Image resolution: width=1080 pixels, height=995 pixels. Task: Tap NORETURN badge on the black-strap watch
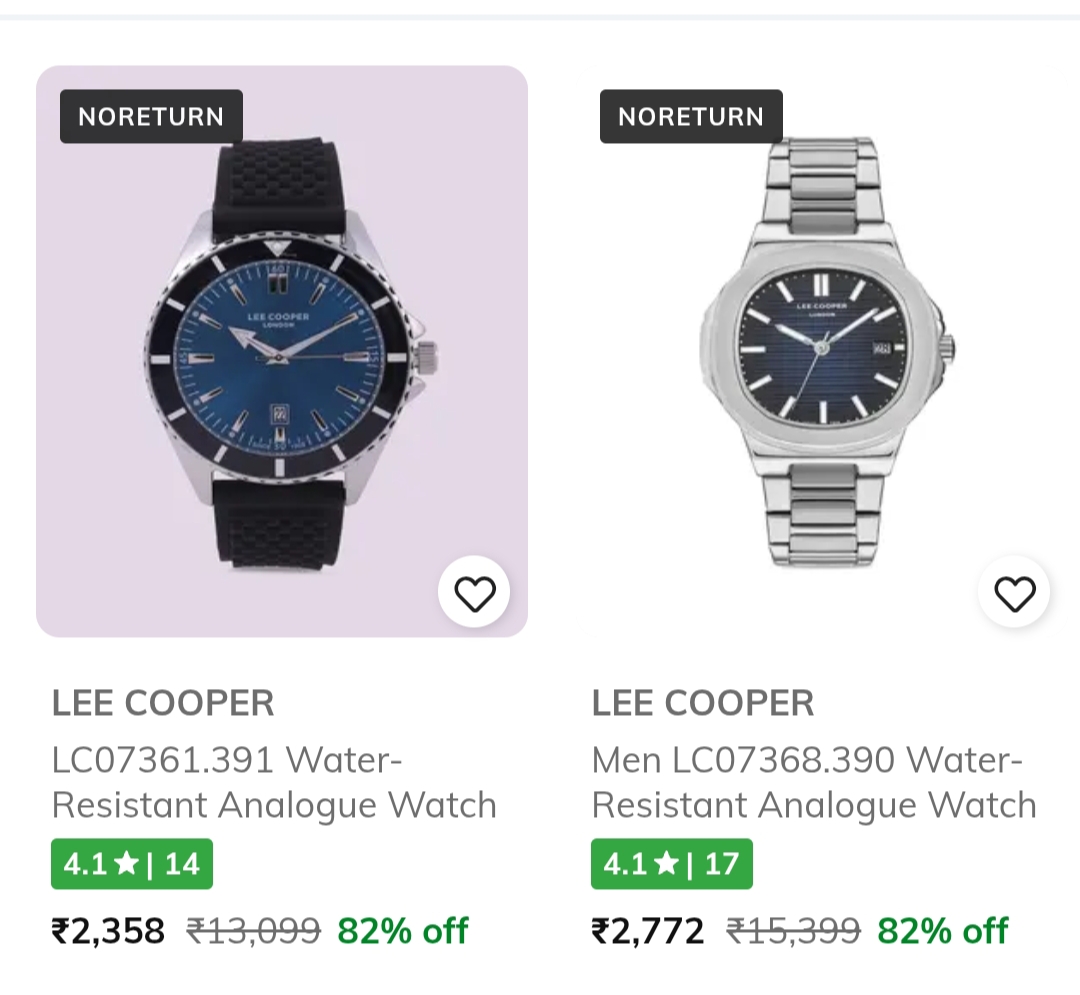pos(151,117)
